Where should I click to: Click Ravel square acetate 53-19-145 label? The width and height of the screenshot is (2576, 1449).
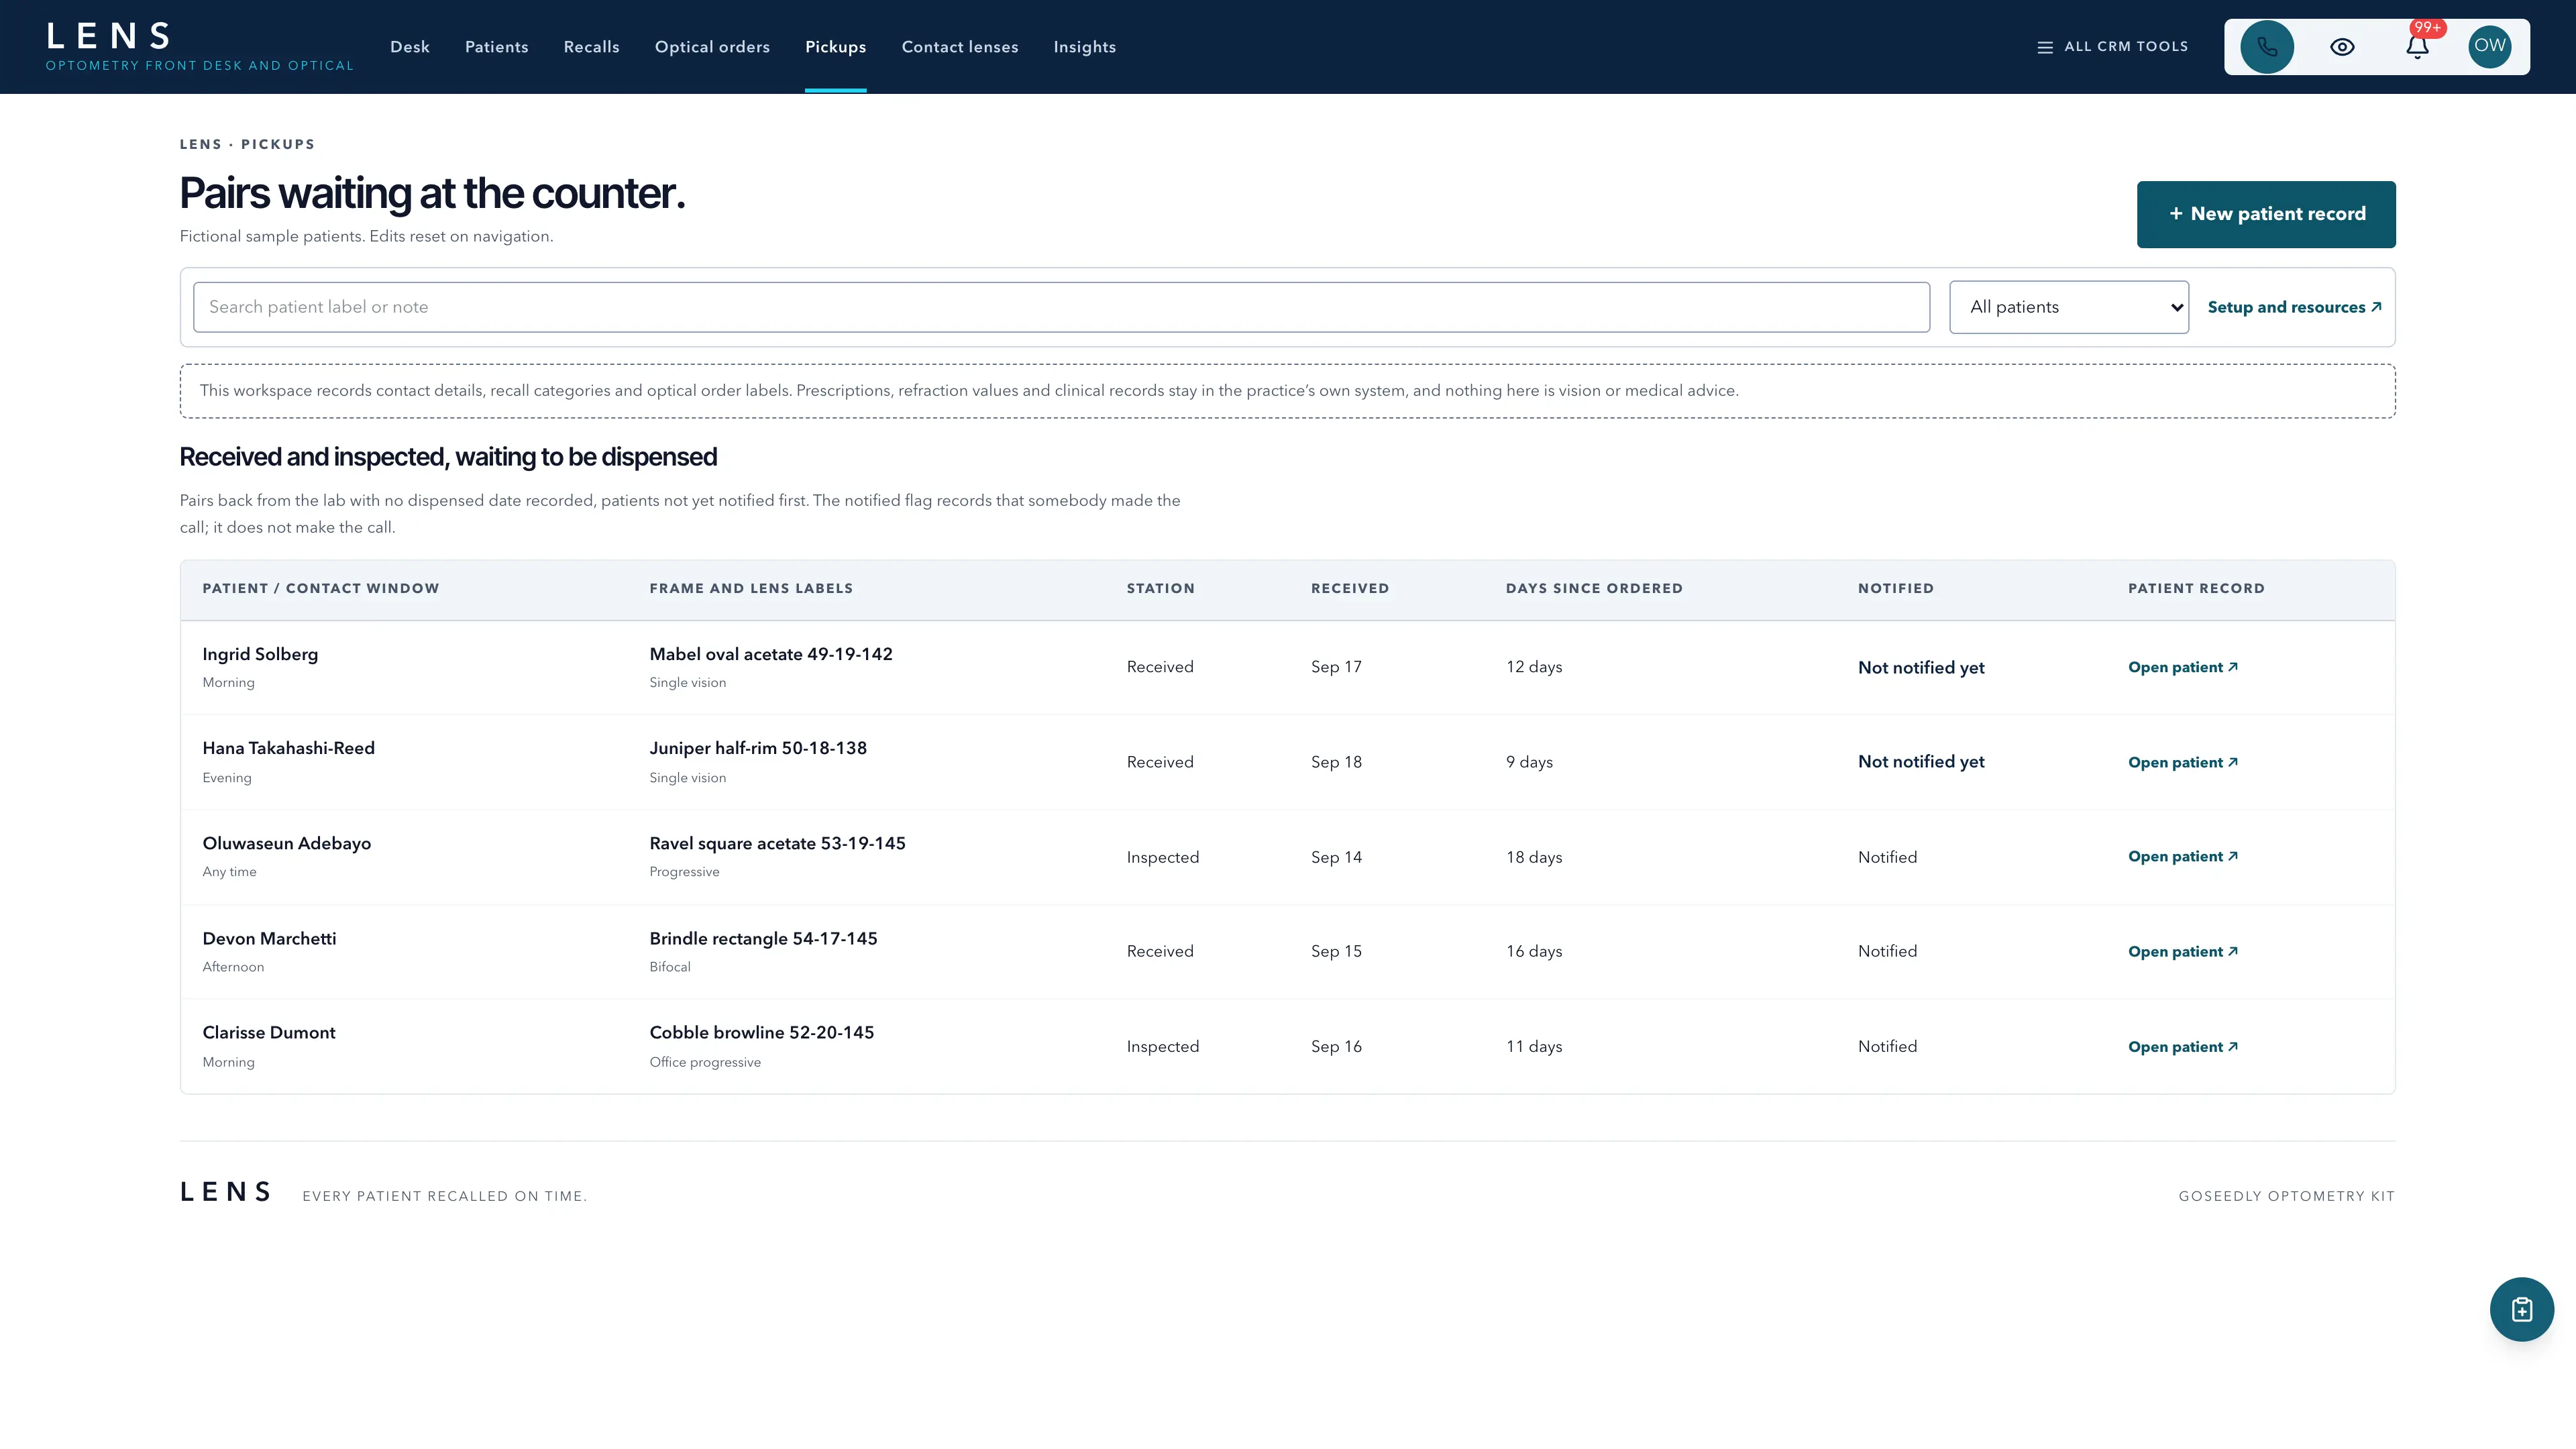(777, 843)
